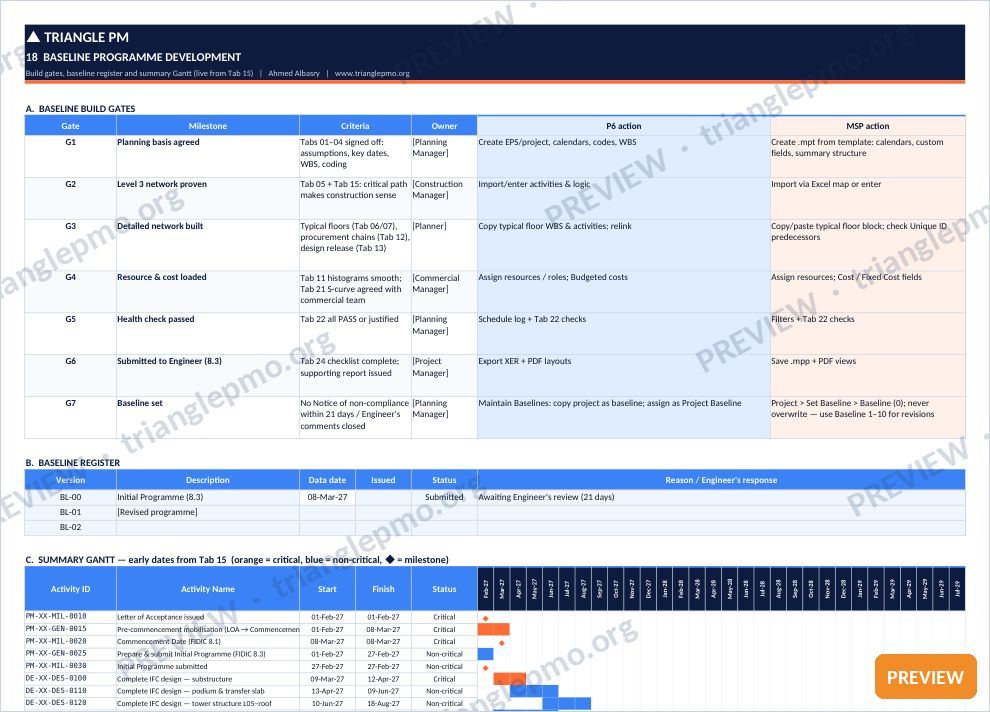
Task: Click the 'Submitted' status cell
Action: point(444,497)
